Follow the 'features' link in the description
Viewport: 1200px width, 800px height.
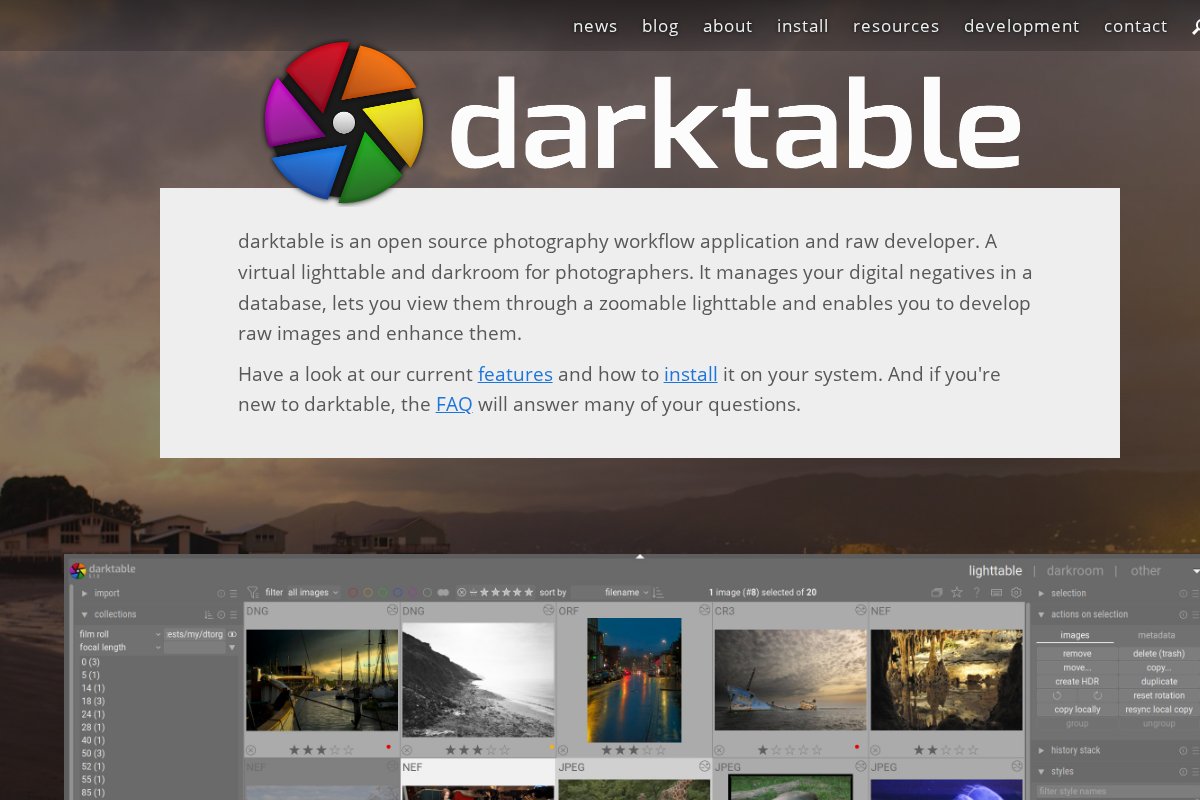click(515, 374)
